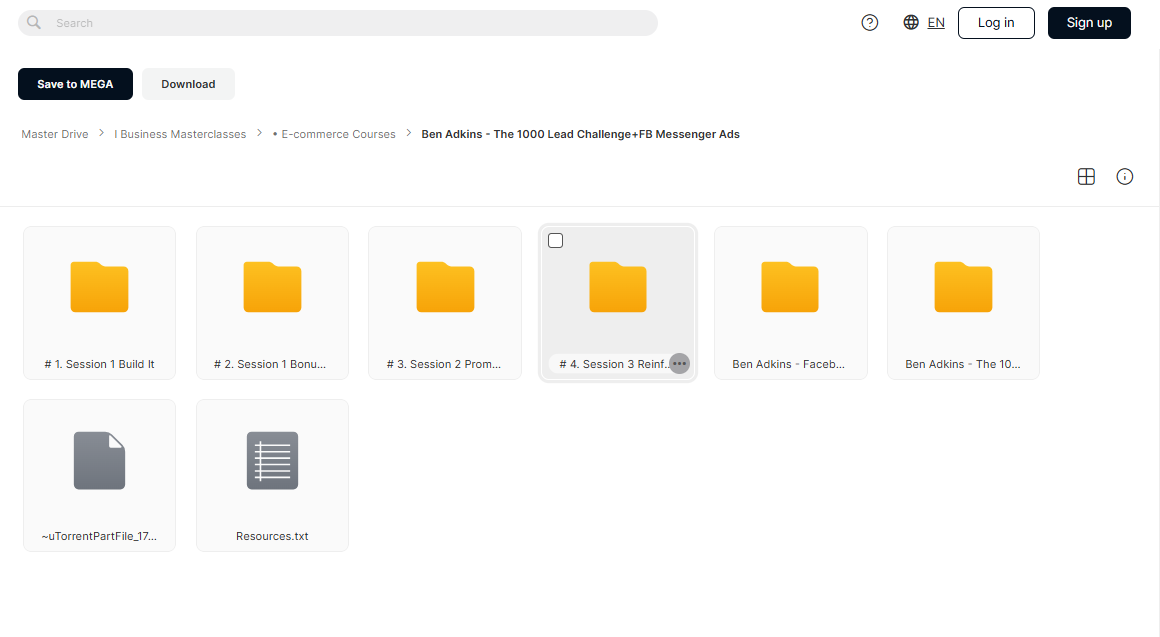This screenshot has width=1160, height=637.
Task: Tick the checkbox on Session 3 folder
Action: 556,240
